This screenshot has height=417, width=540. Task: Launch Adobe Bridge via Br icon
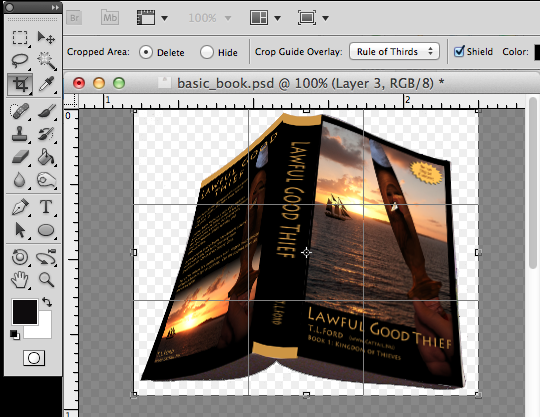(x=74, y=18)
